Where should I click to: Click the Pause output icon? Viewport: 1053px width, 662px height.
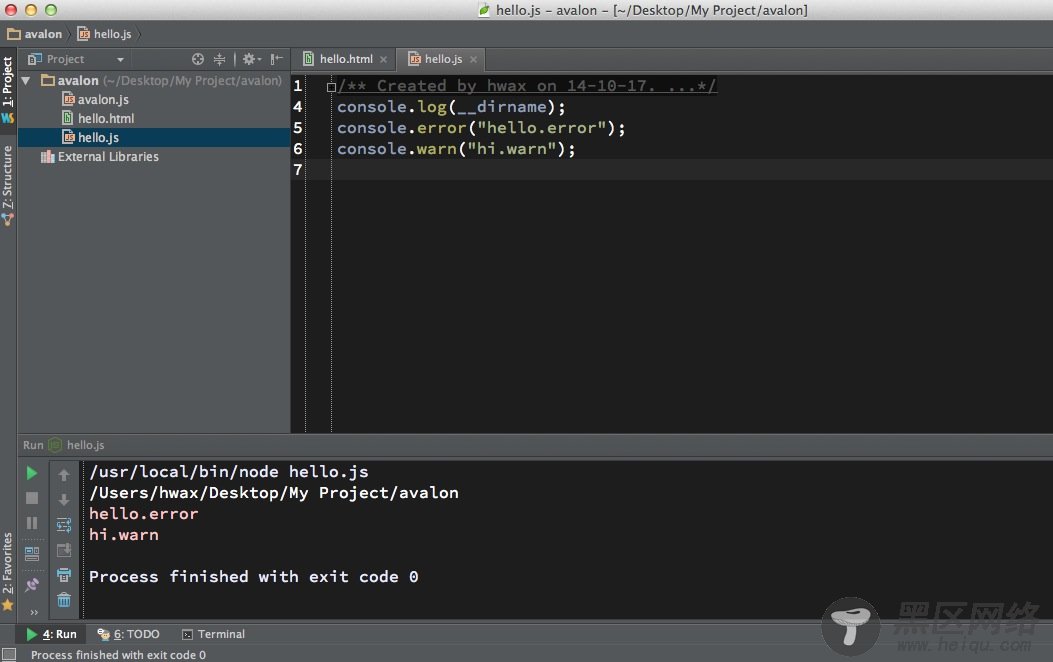[32, 523]
